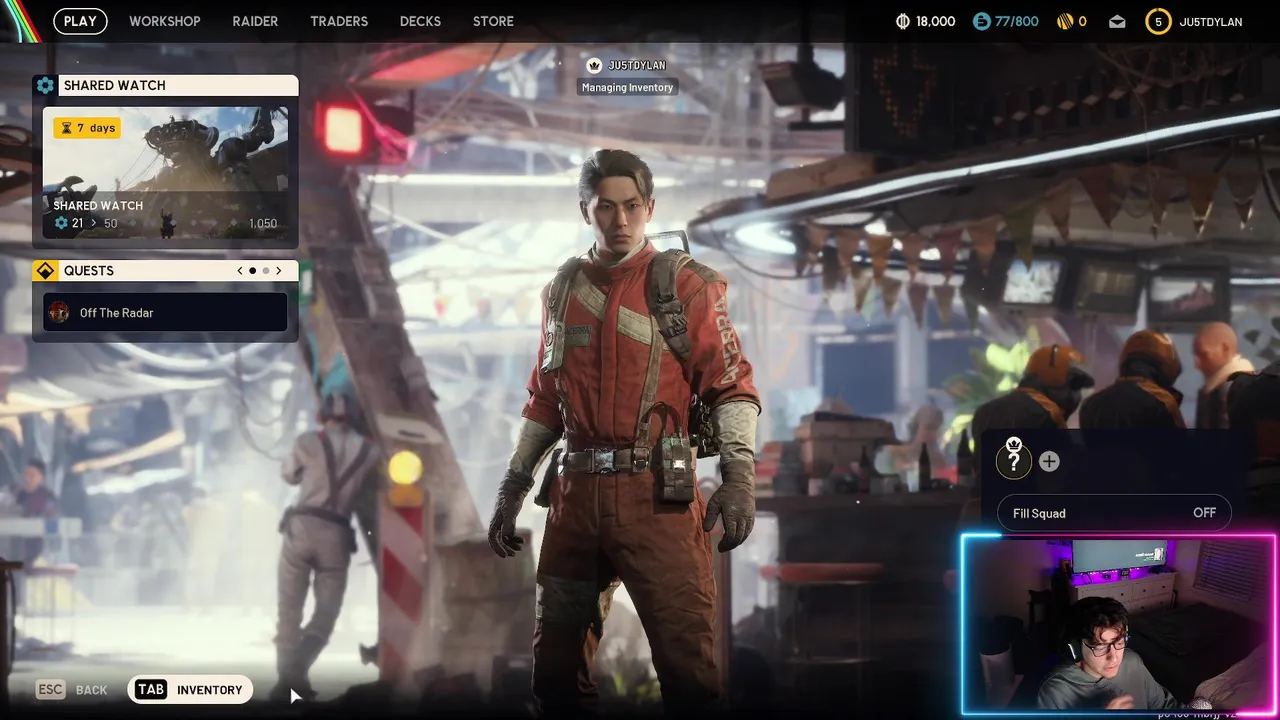Open the Play menu tab
1280x720 pixels.
click(80, 21)
